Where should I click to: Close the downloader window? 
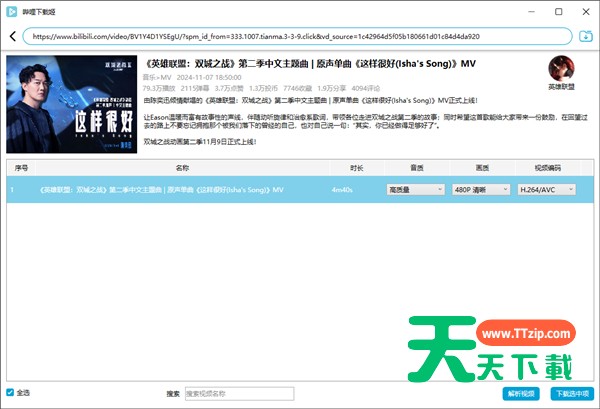click(x=586, y=12)
